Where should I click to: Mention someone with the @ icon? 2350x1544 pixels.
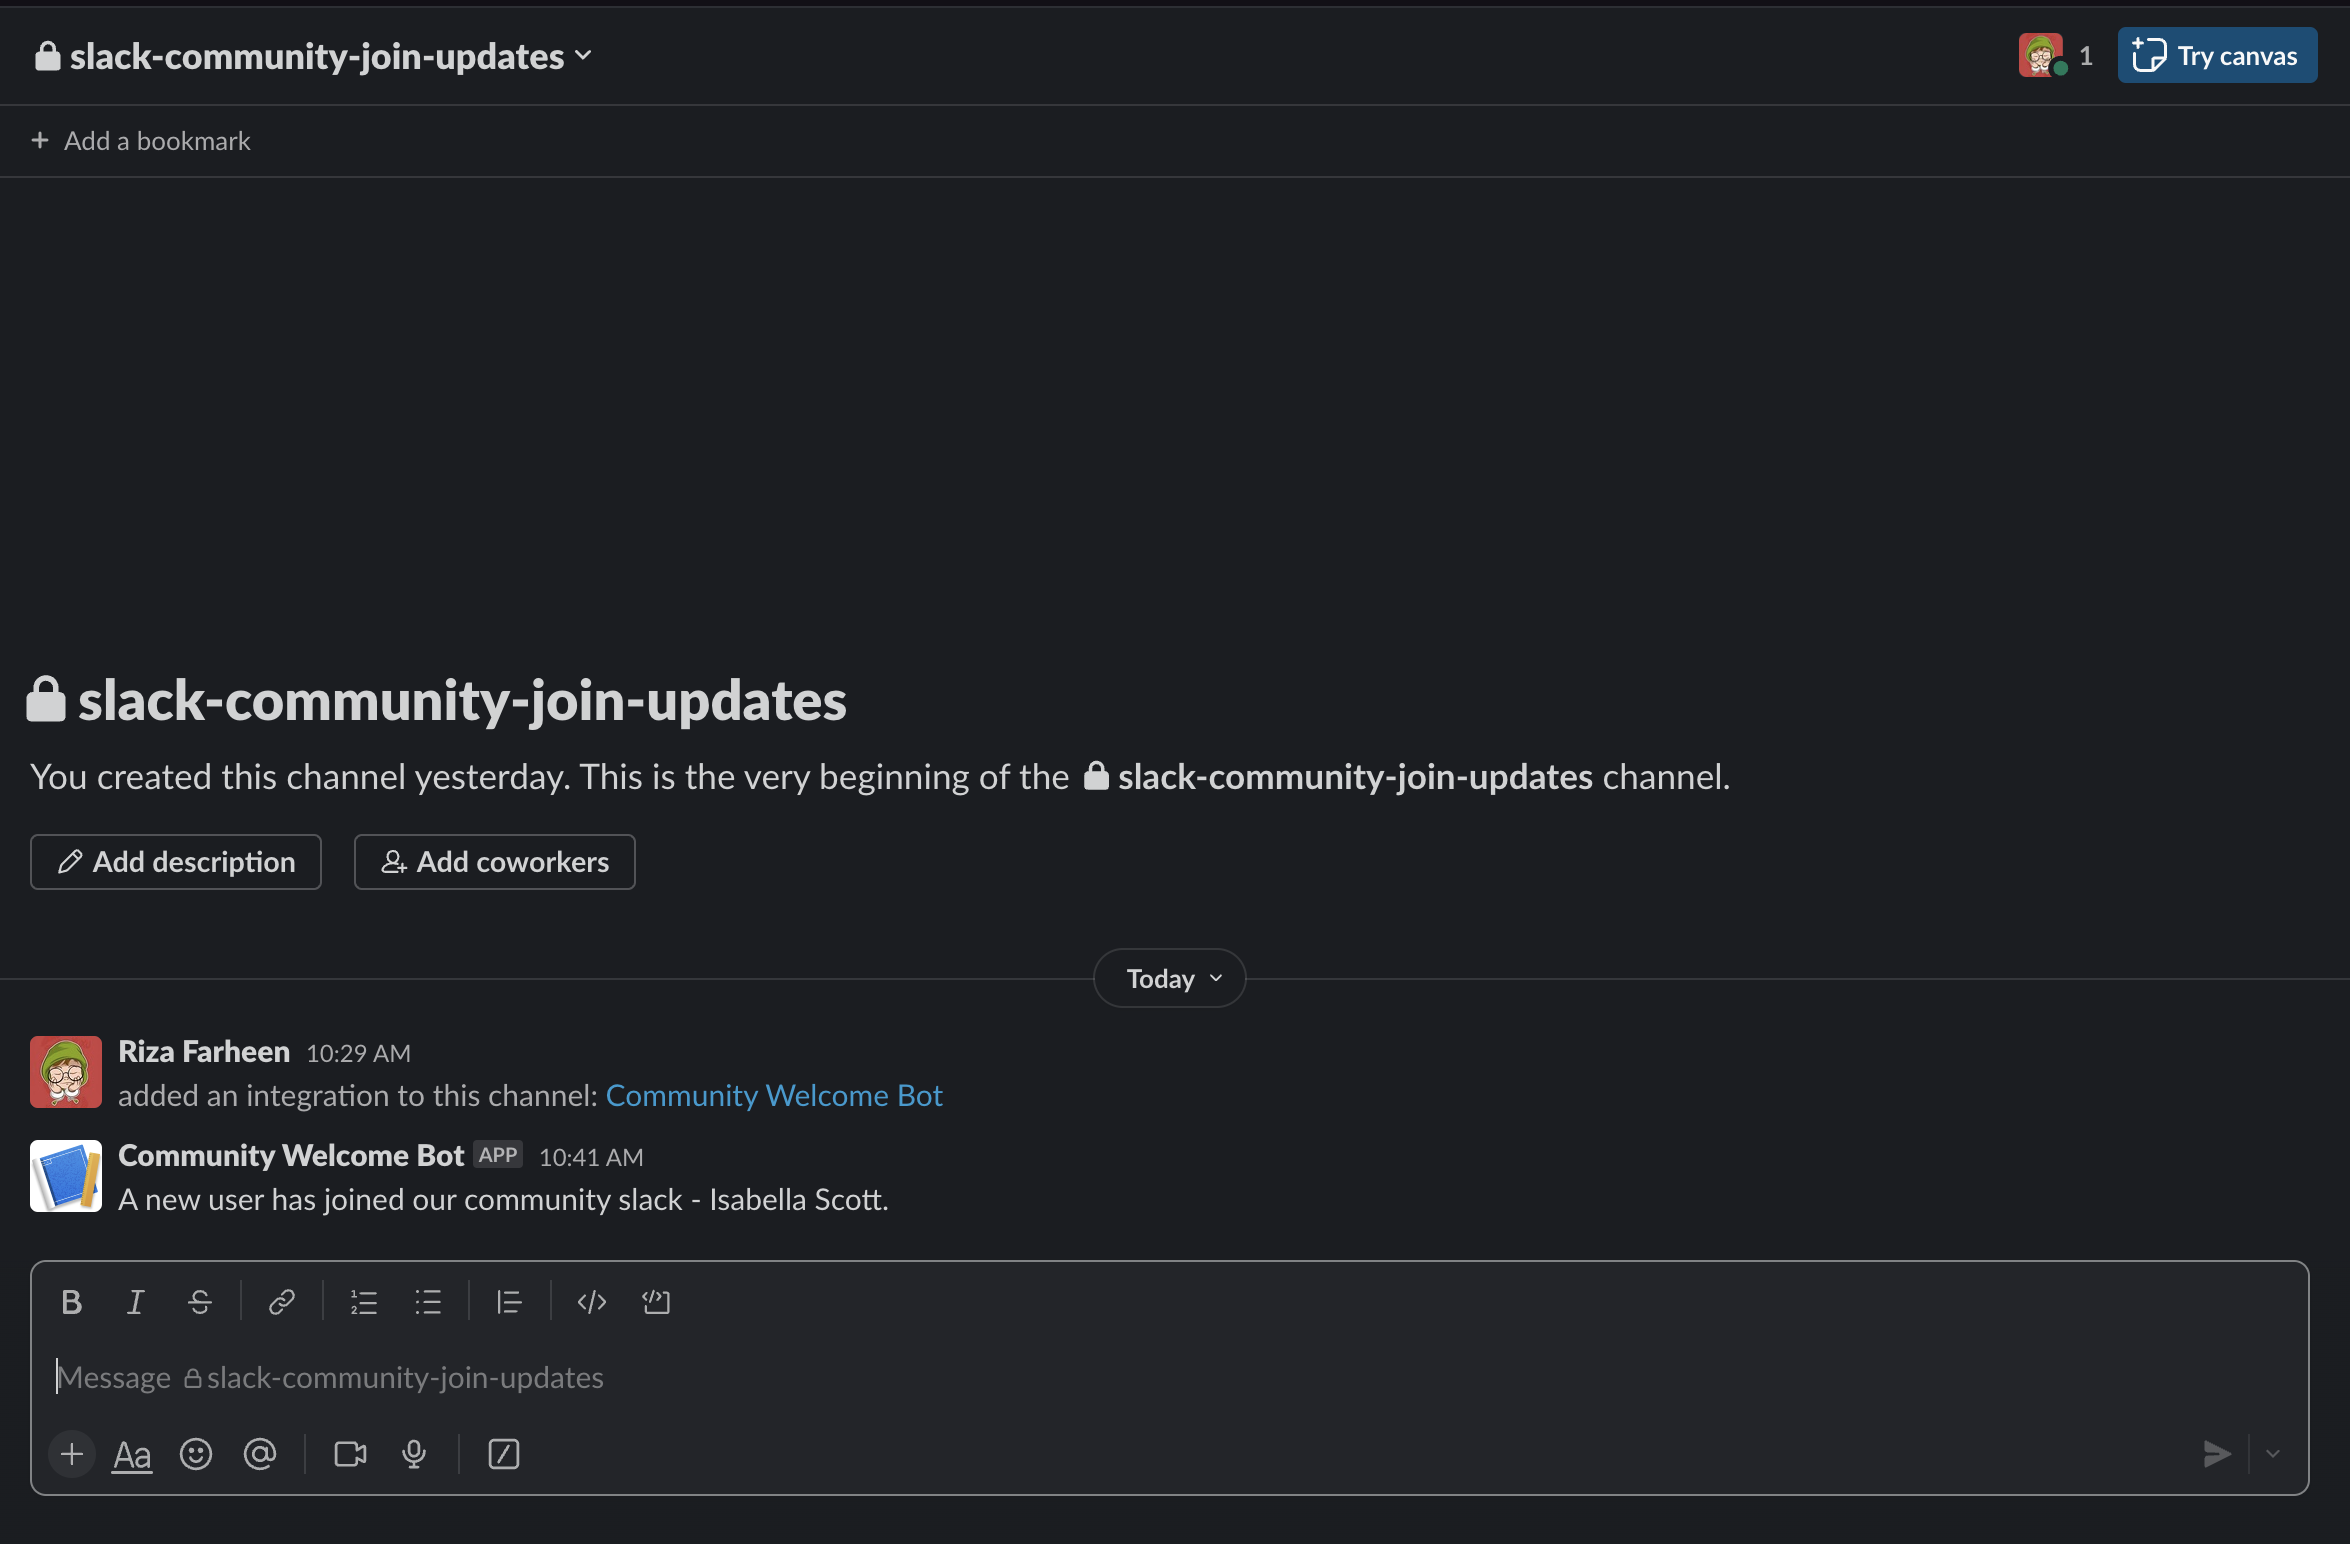pyautogui.click(x=260, y=1455)
